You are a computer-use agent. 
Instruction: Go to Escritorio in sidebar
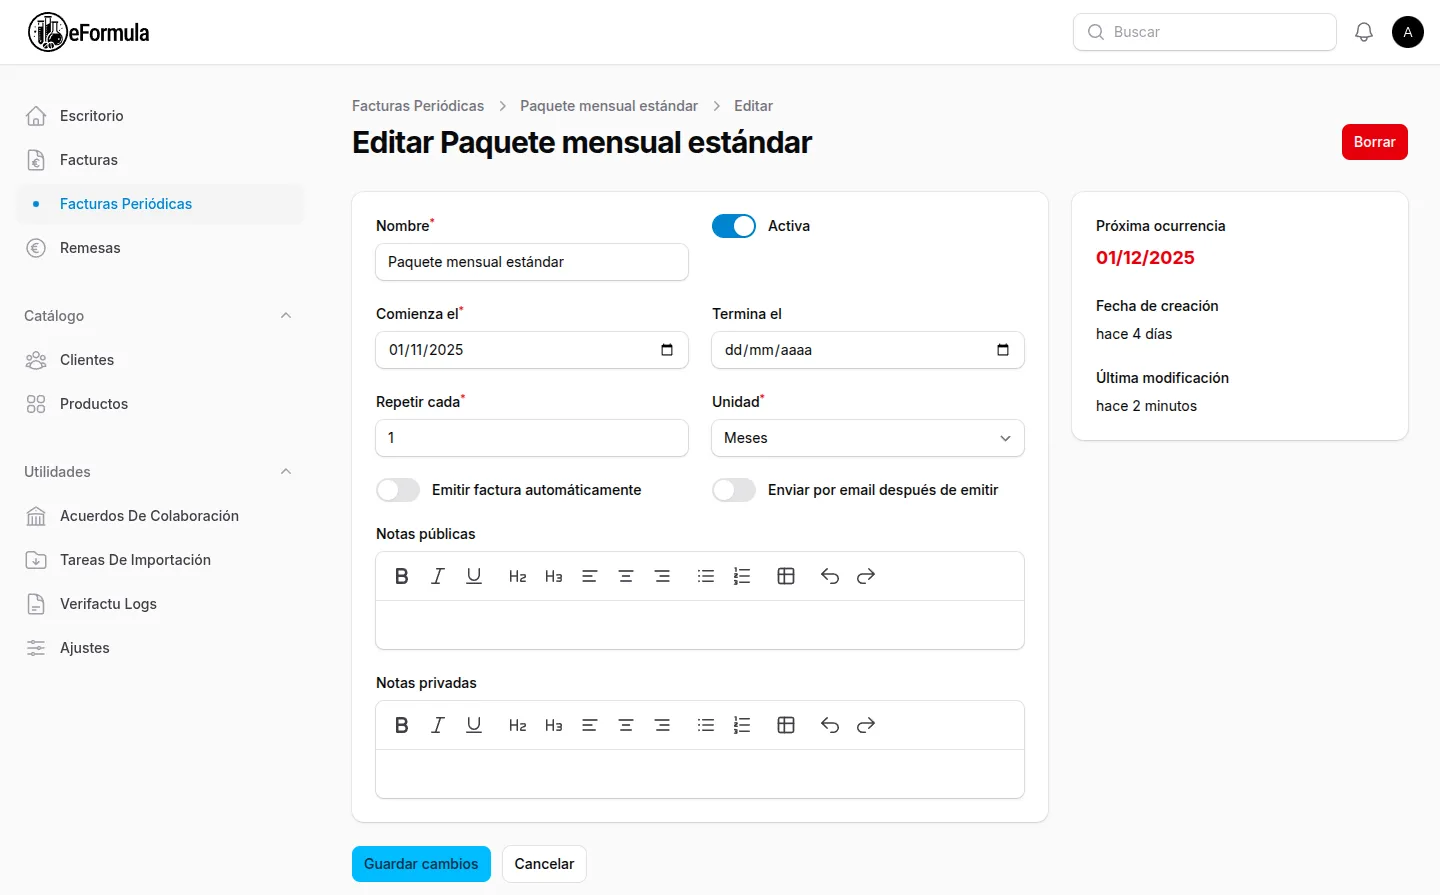(160, 116)
